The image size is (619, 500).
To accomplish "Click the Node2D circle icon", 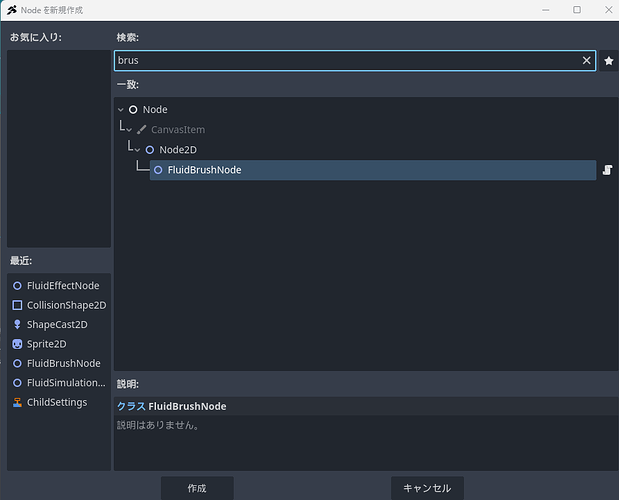I will (150, 150).
